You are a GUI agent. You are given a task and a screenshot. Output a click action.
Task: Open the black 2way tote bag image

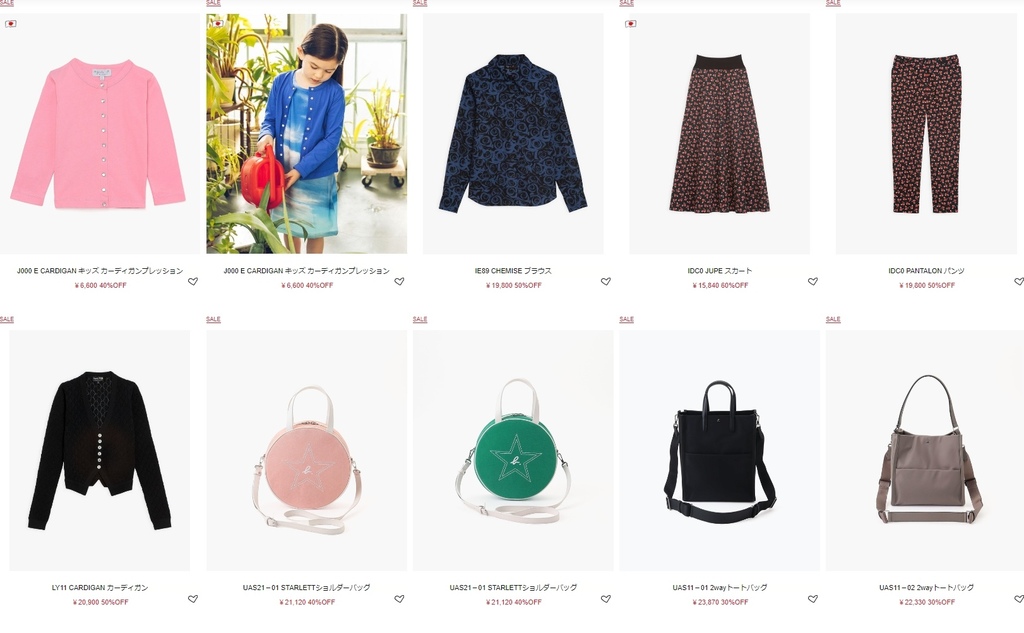pos(719,451)
